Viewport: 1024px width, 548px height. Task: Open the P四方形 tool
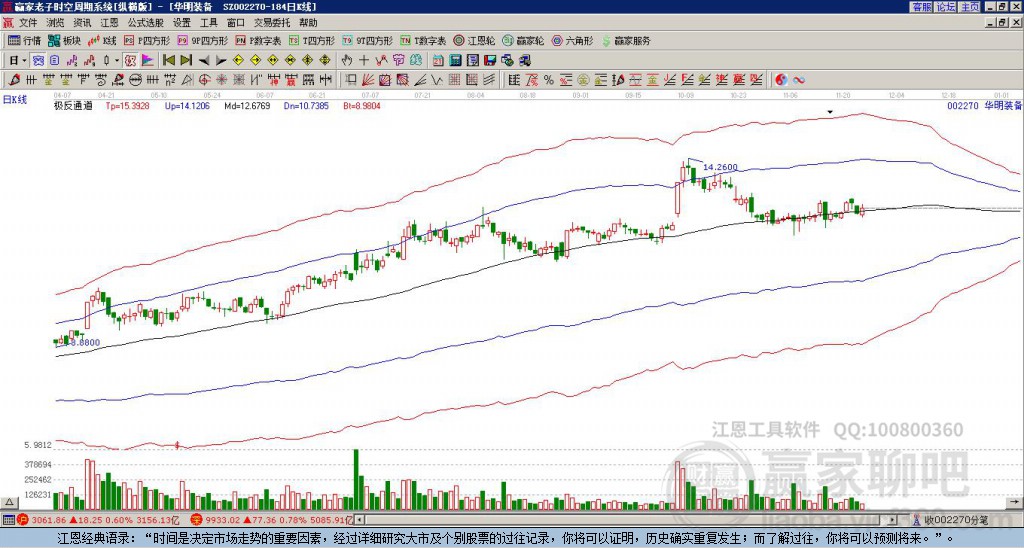(x=147, y=40)
